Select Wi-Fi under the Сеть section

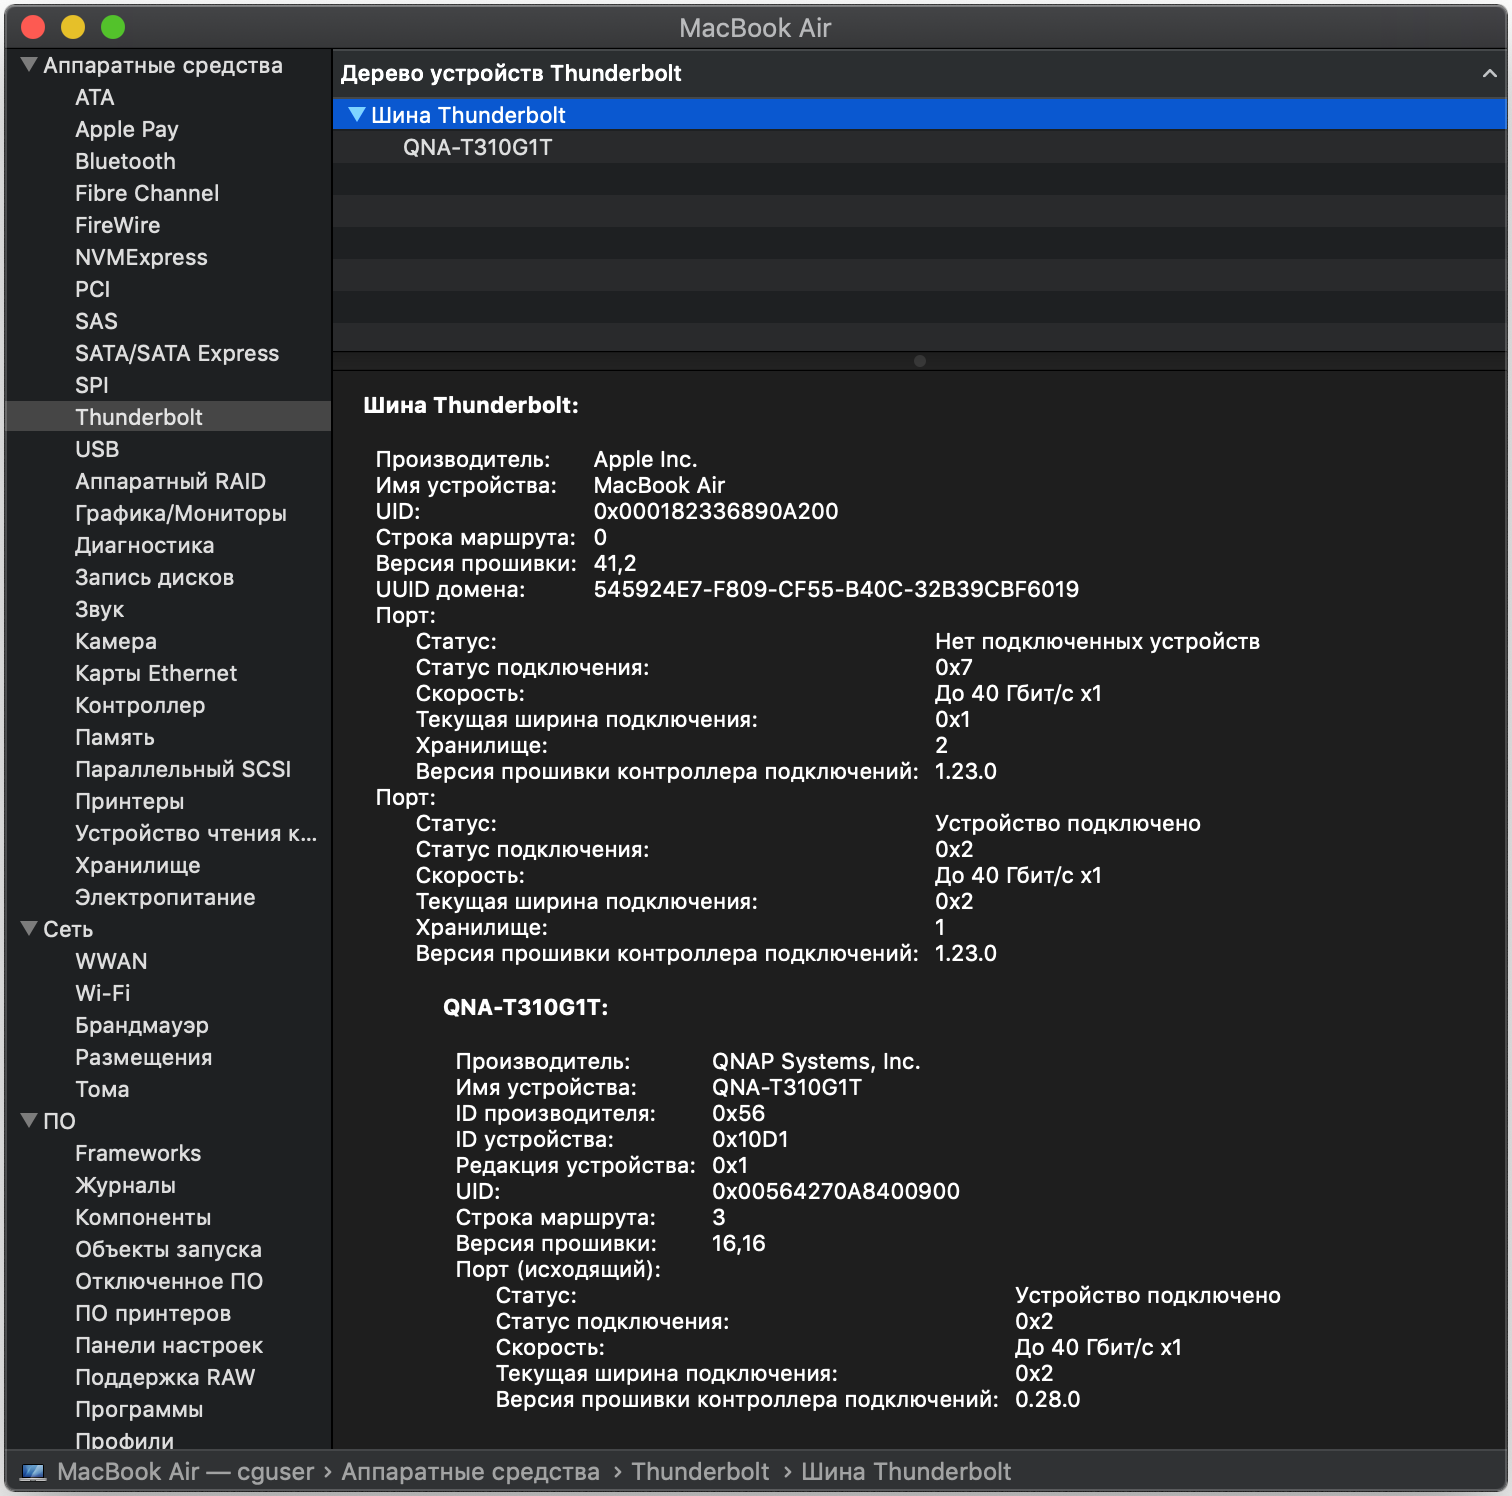102,993
